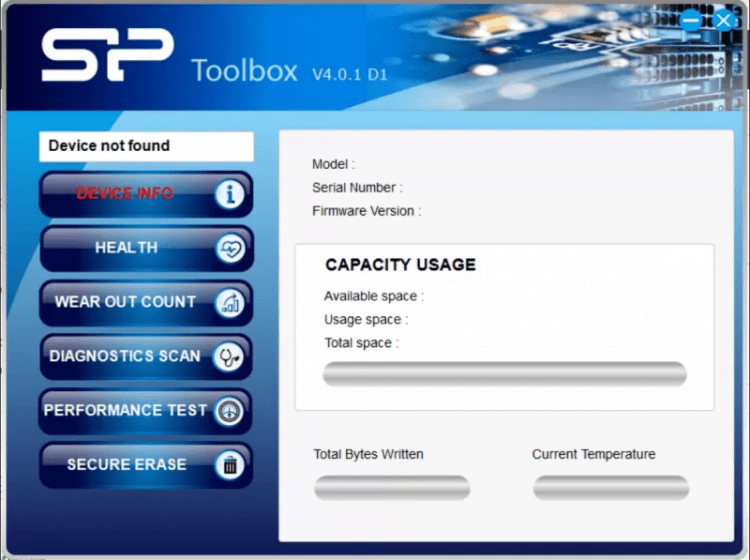Click the 'V4.0.1 D1' version text
Screen dimensions: 750x560
[350, 74]
